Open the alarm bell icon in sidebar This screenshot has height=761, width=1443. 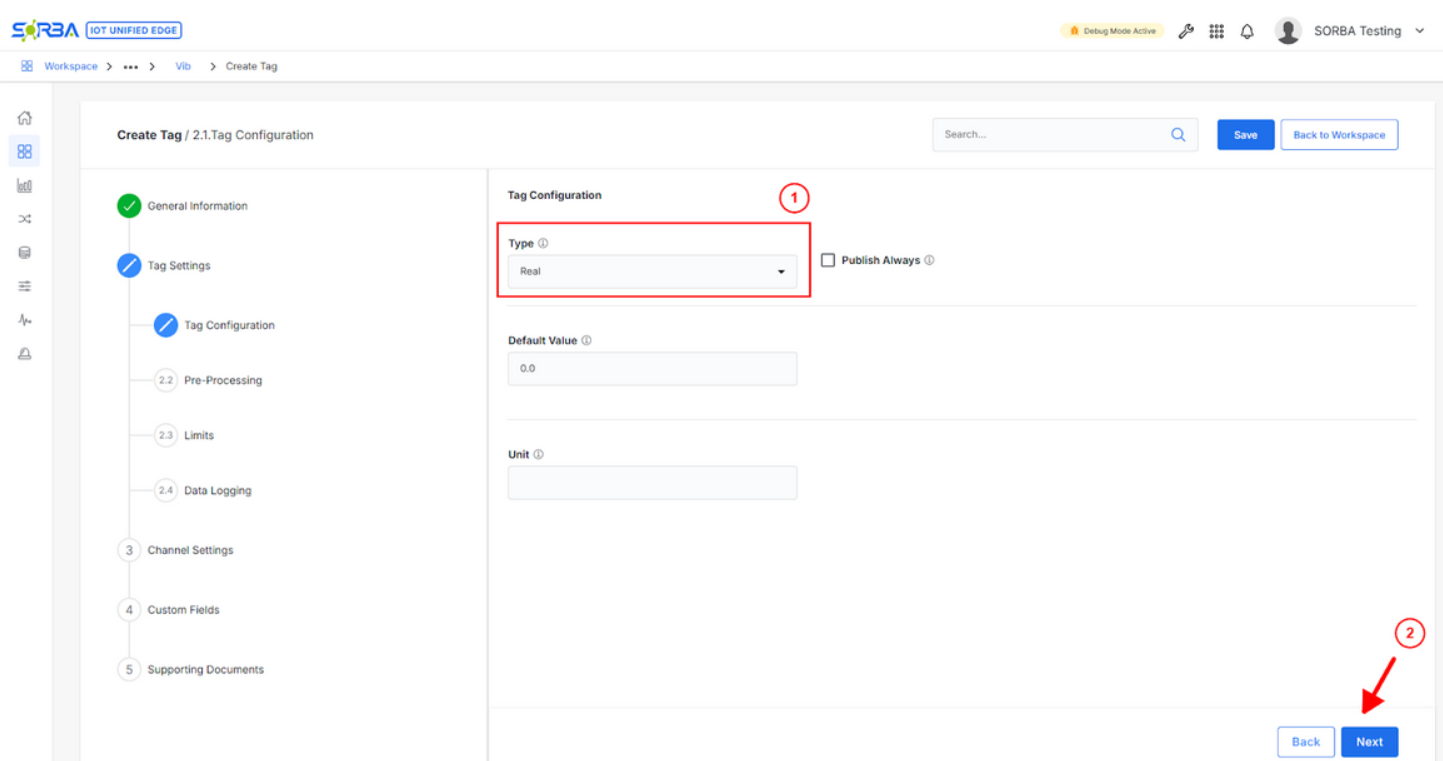(x=25, y=352)
